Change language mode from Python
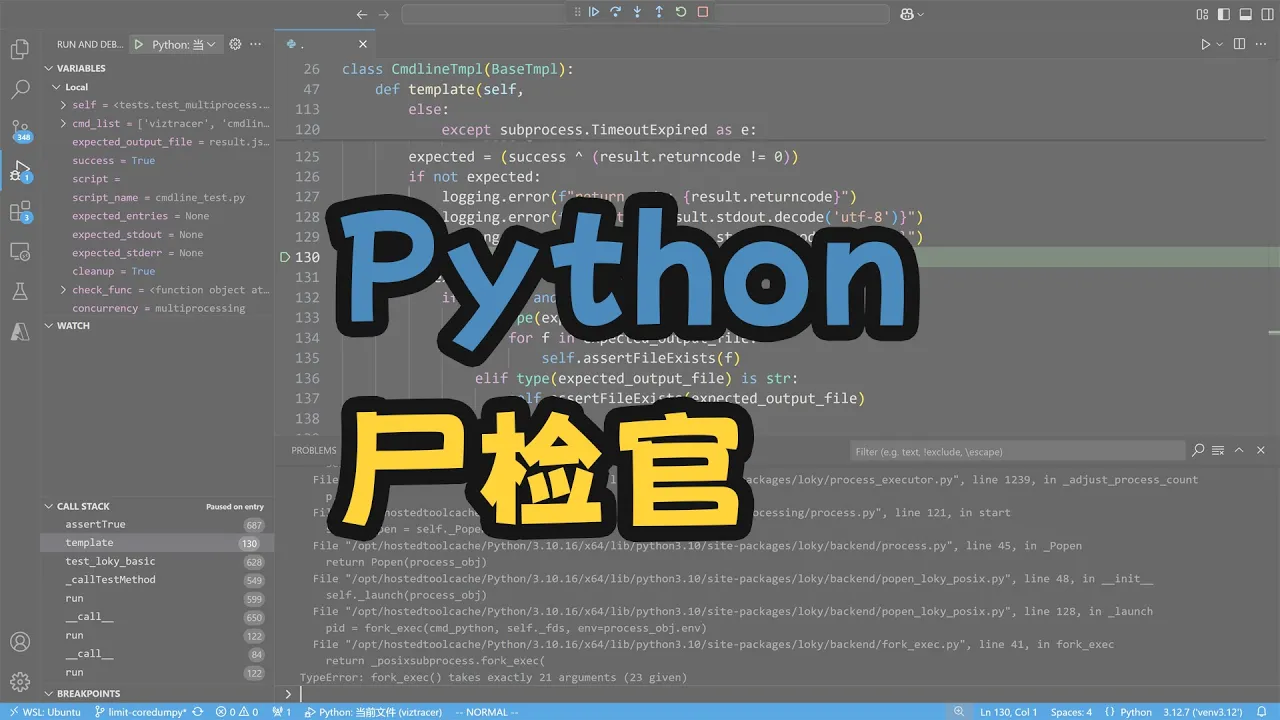The height and width of the screenshot is (720, 1280). point(1136,712)
